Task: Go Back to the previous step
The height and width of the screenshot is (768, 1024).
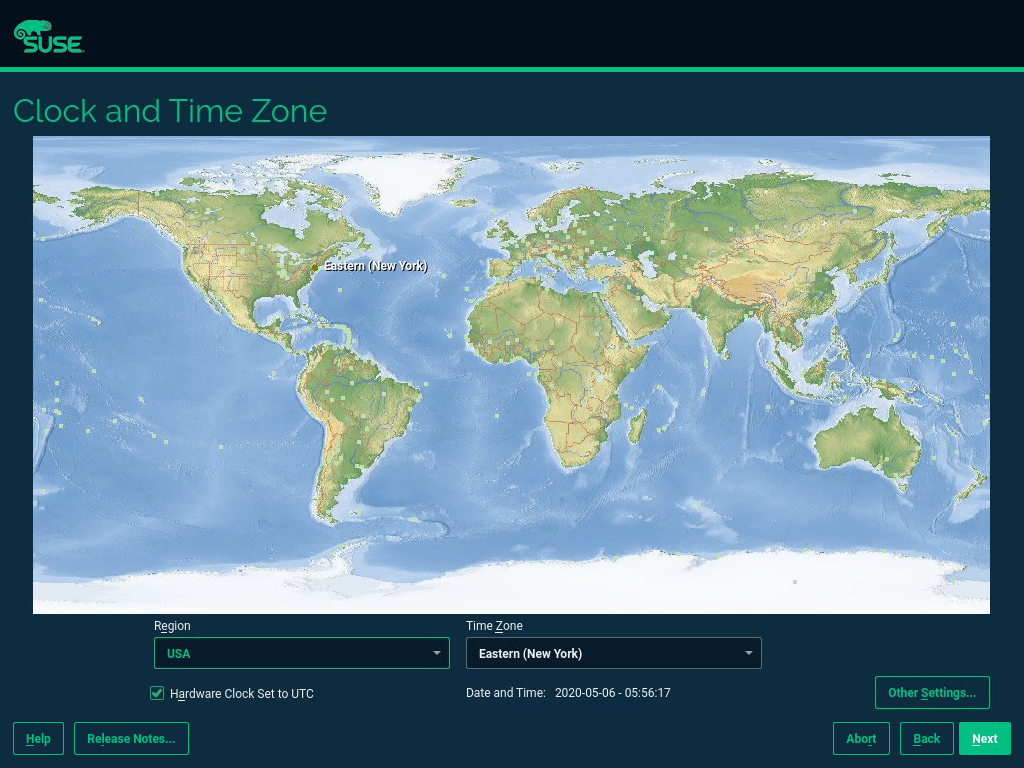Action: pos(926,739)
